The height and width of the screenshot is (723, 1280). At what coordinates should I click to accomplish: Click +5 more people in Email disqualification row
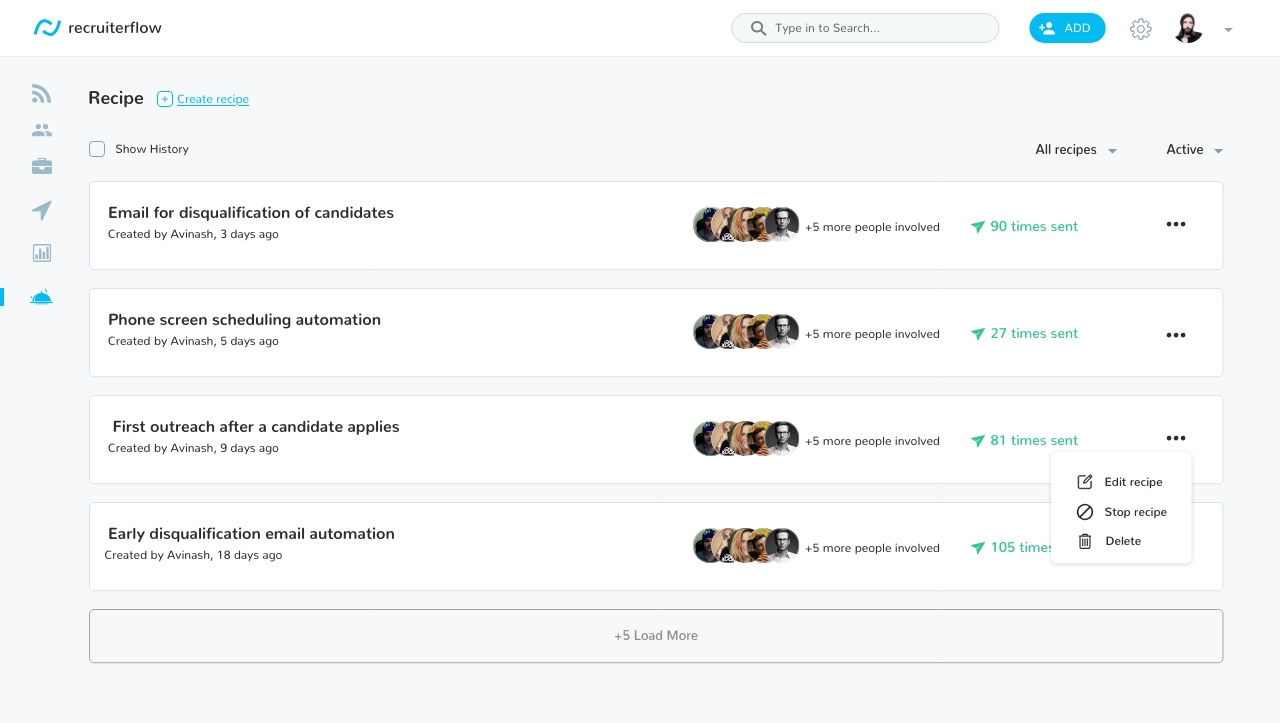click(872, 227)
